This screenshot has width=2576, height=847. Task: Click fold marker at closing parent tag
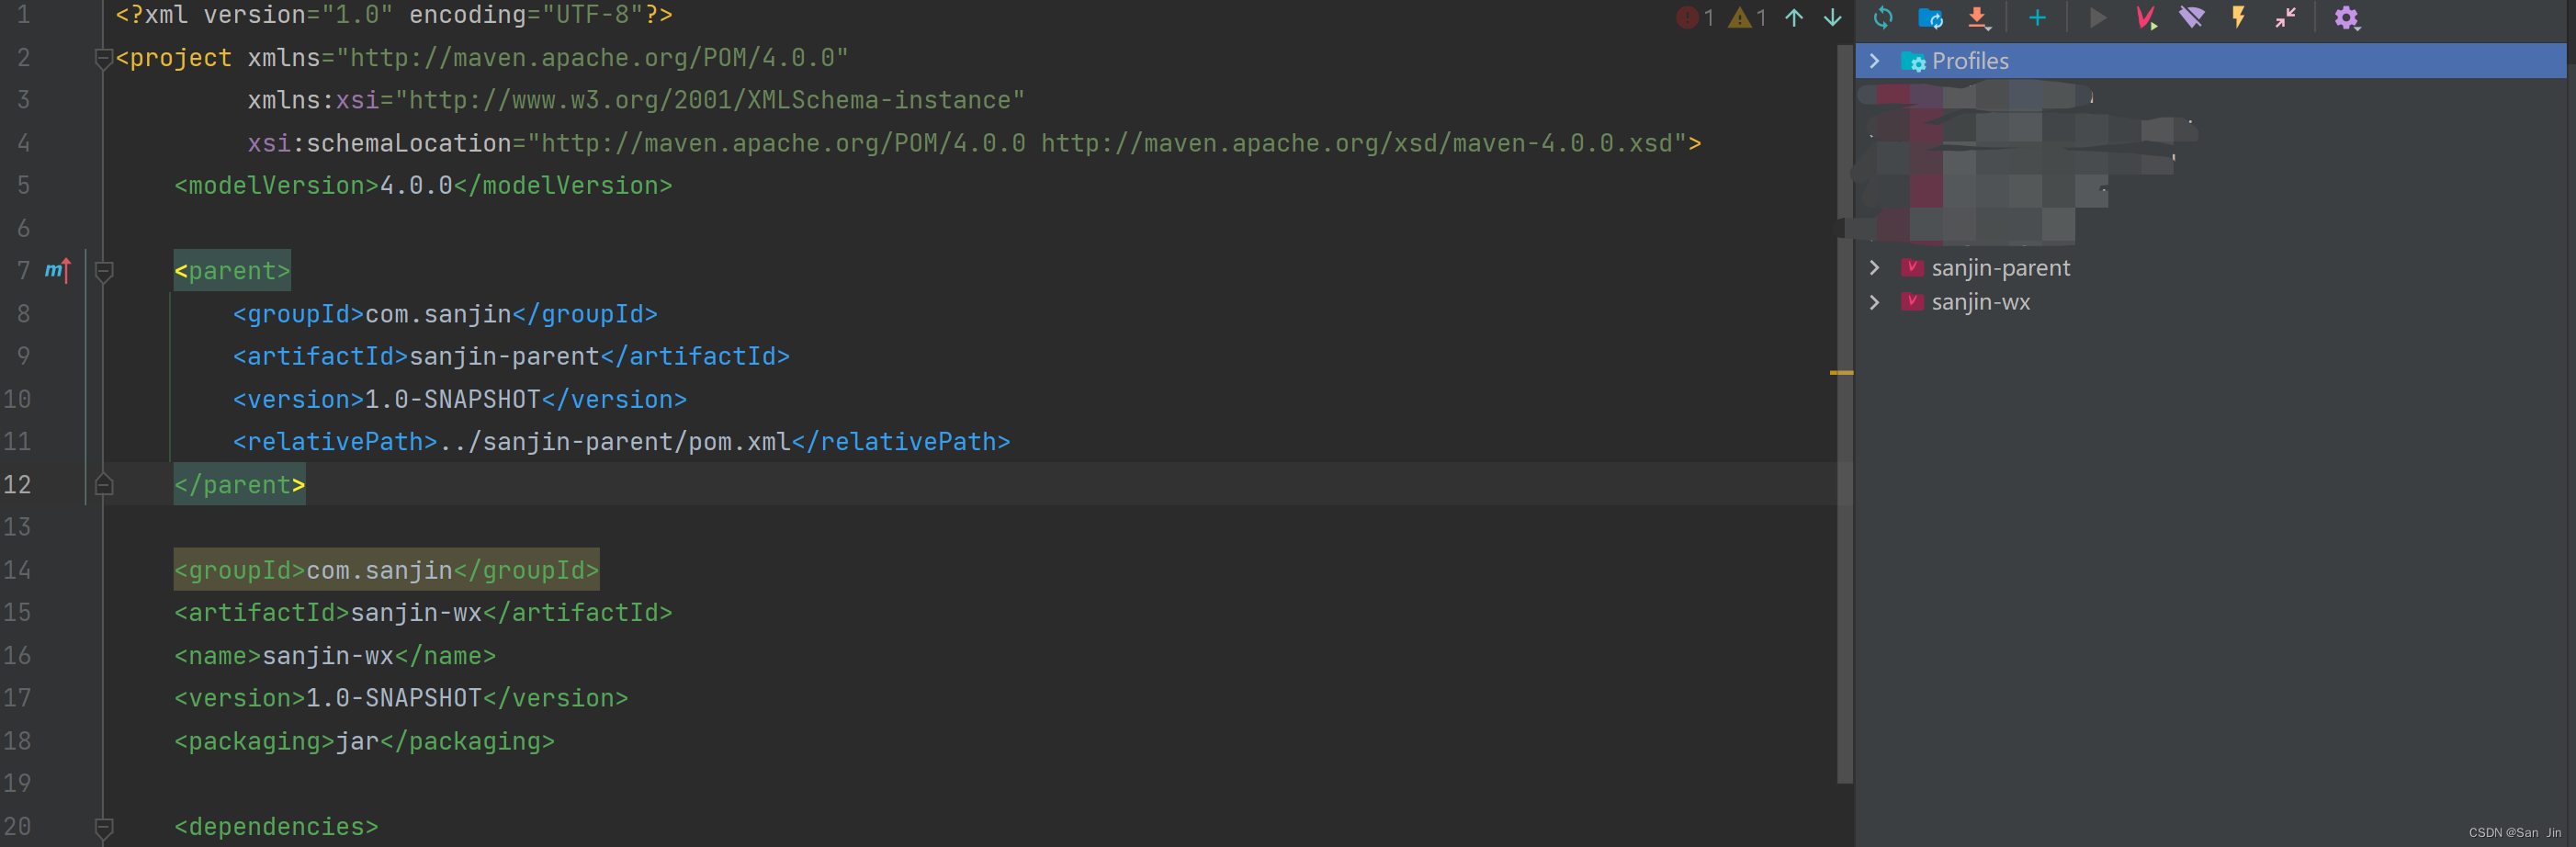(103, 485)
